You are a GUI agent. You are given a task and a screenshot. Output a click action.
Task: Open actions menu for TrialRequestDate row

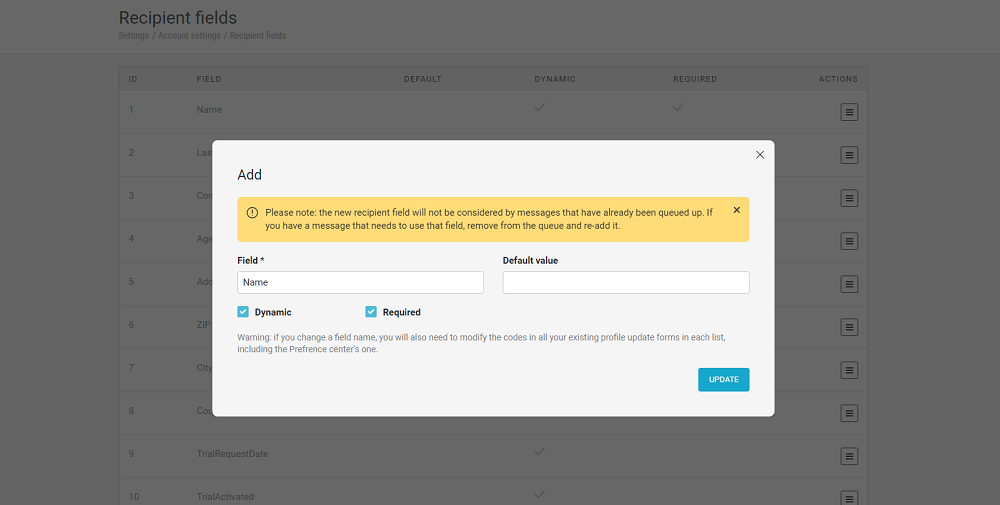pos(849,456)
